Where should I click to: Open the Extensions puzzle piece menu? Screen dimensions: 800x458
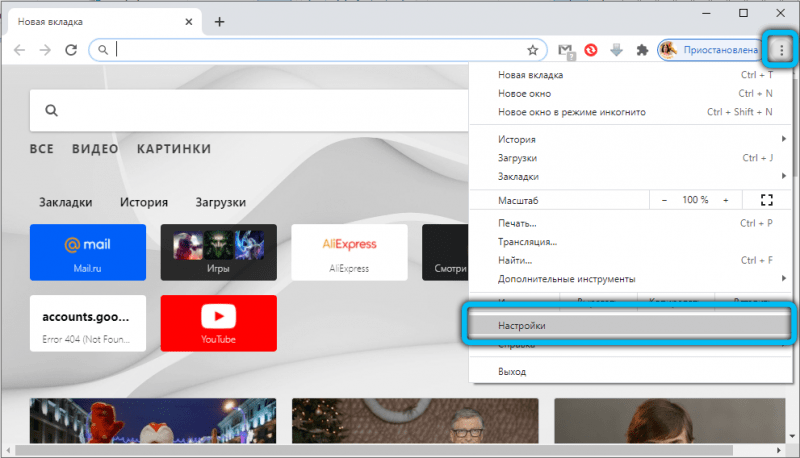(x=642, y=50)
